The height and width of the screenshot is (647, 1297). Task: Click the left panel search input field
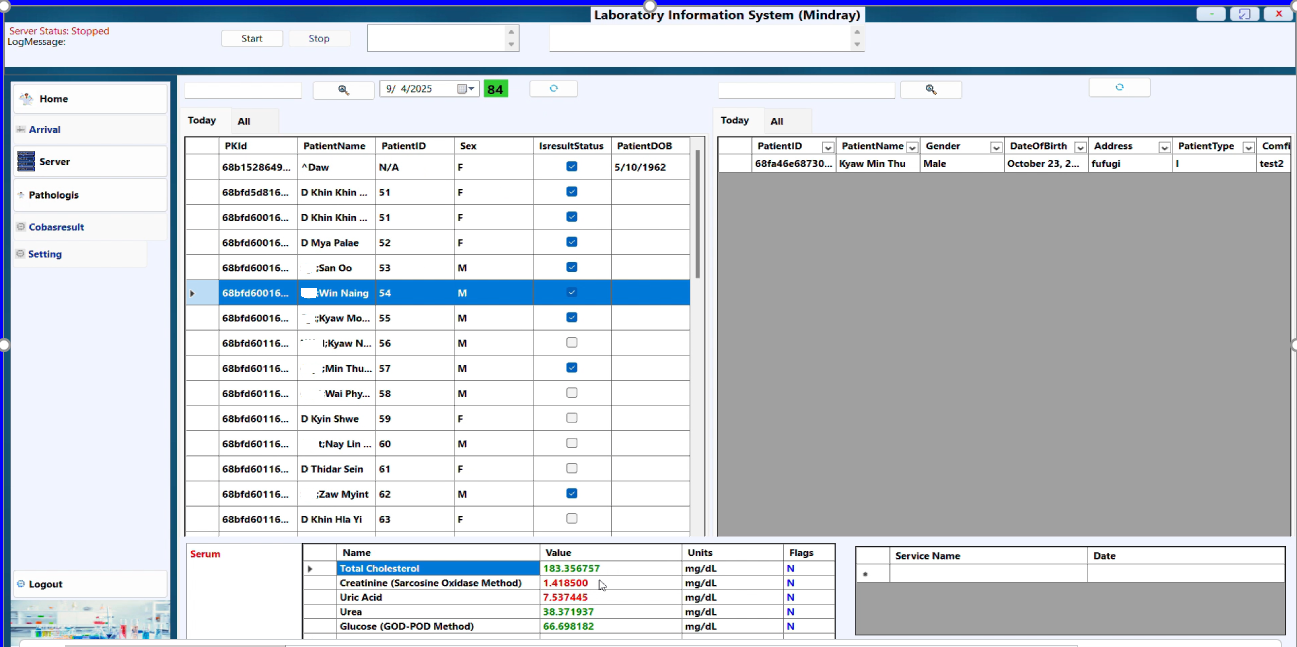coord(243,90)
